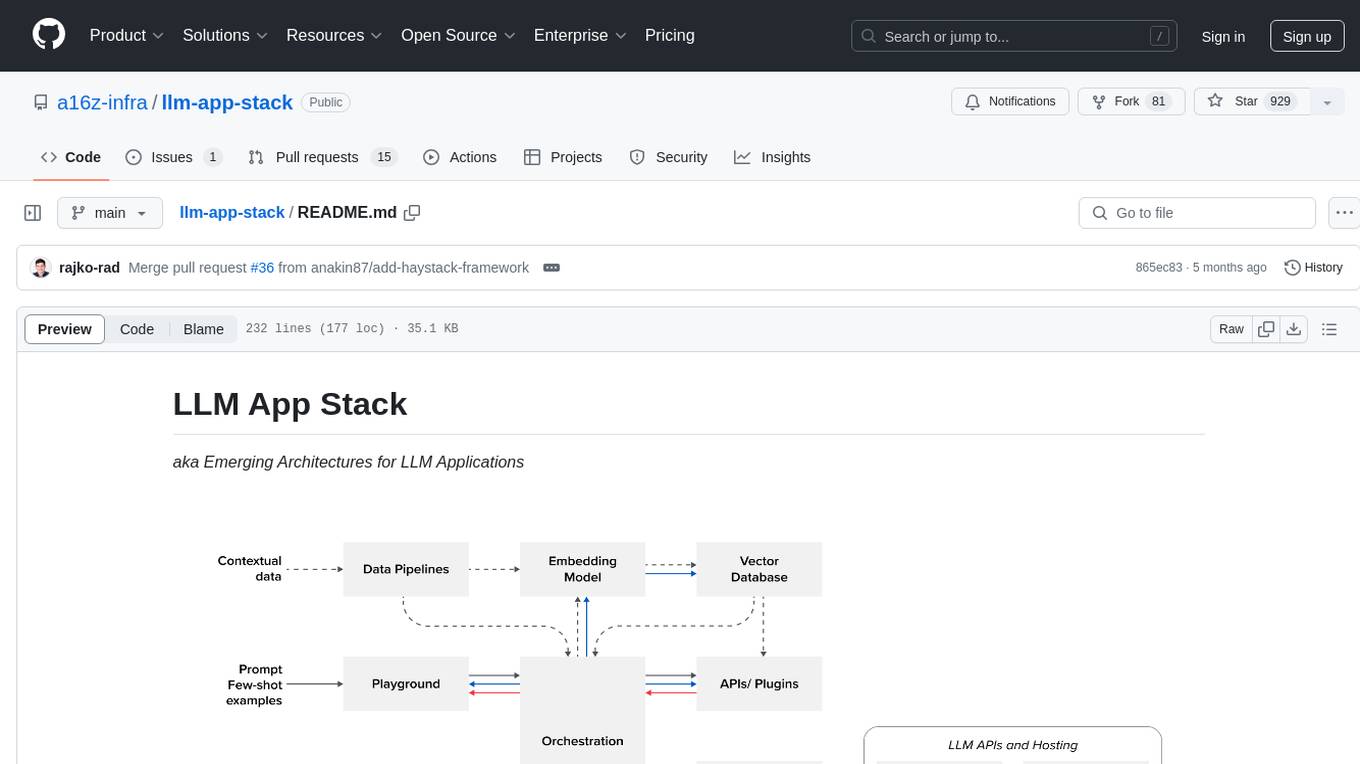Open the document outline
The width and height of the screenshot is (1360, 764).
click(1329, 329)
